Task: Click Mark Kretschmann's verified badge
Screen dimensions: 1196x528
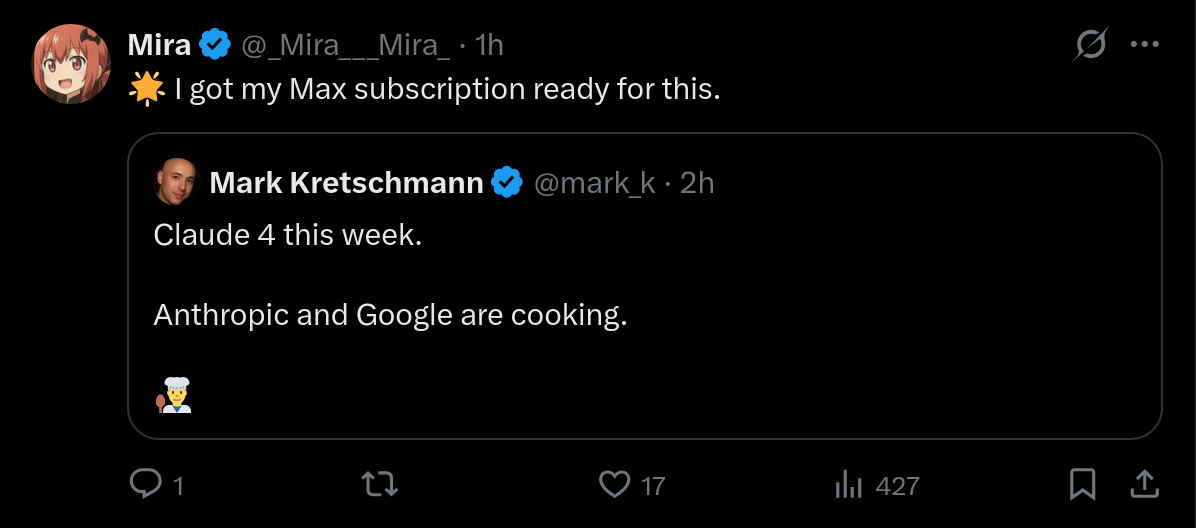Action: pyautogui.click(x=507, y=182)
